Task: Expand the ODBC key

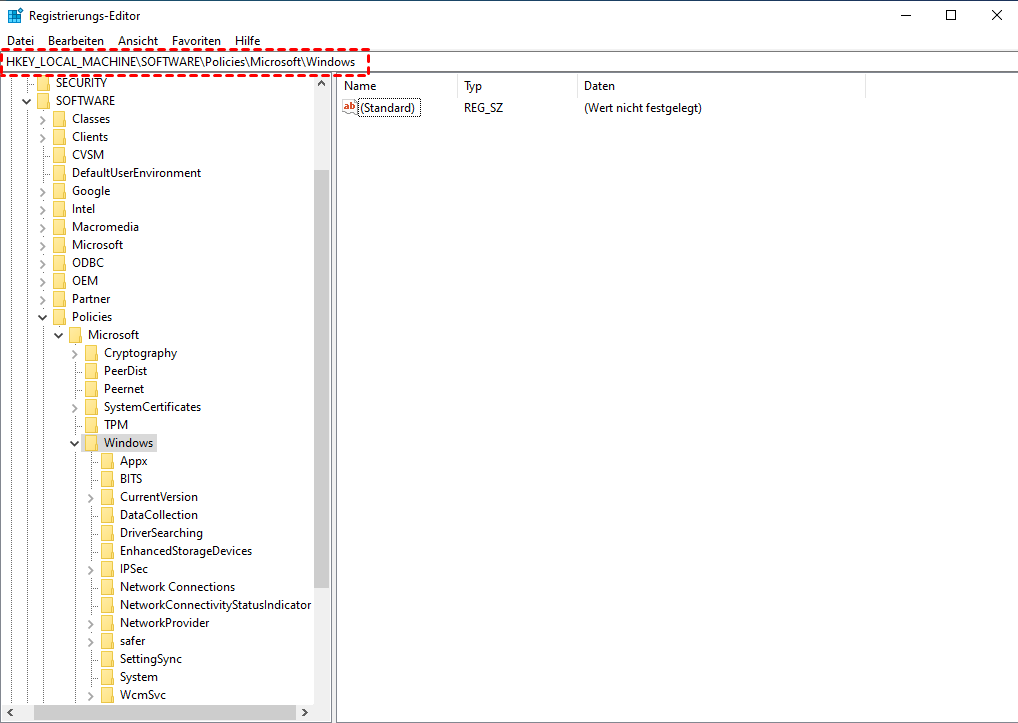Action: pyautogui.click(x=43, y=263)
